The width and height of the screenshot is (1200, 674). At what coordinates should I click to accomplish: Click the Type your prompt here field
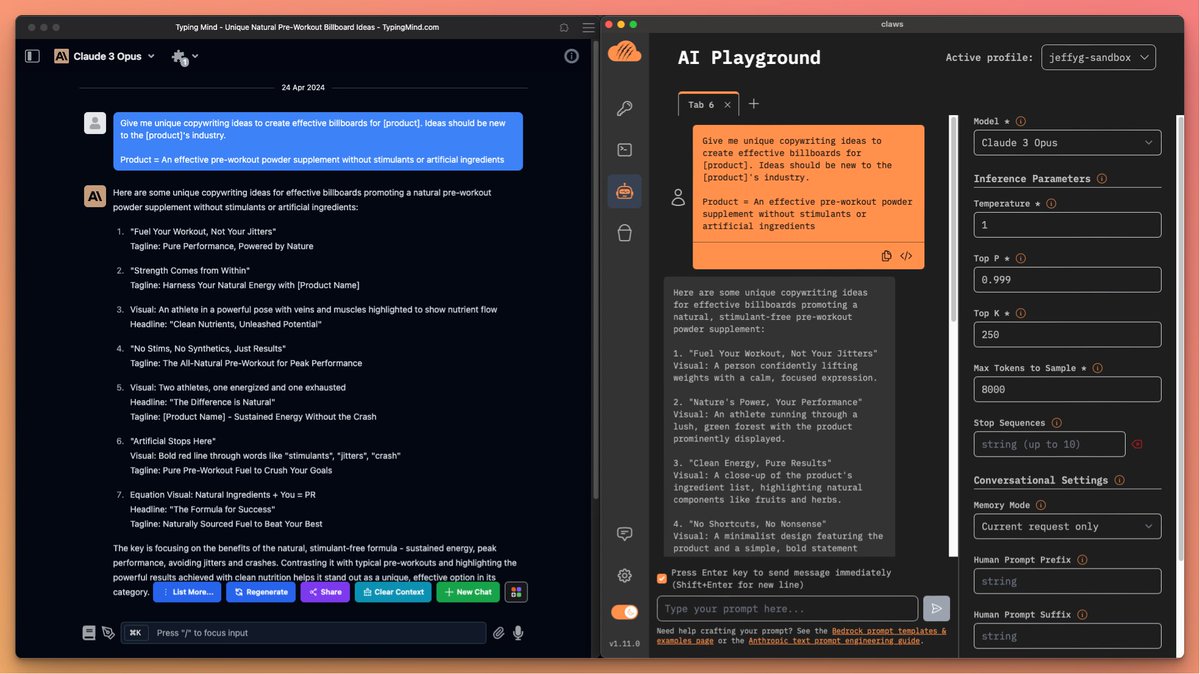coord(787,608)
